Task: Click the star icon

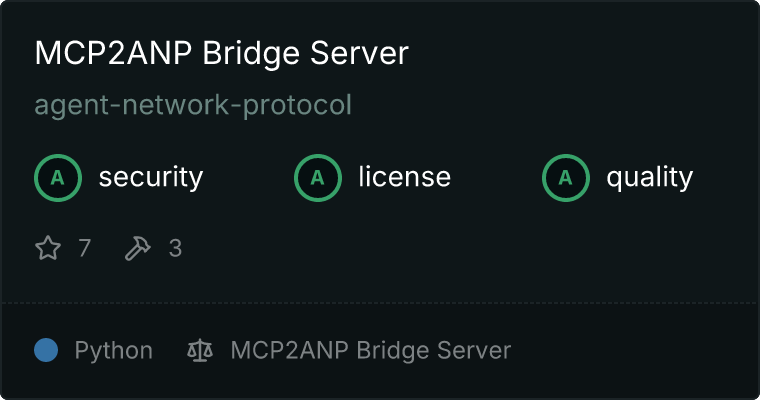Action: 48,248
